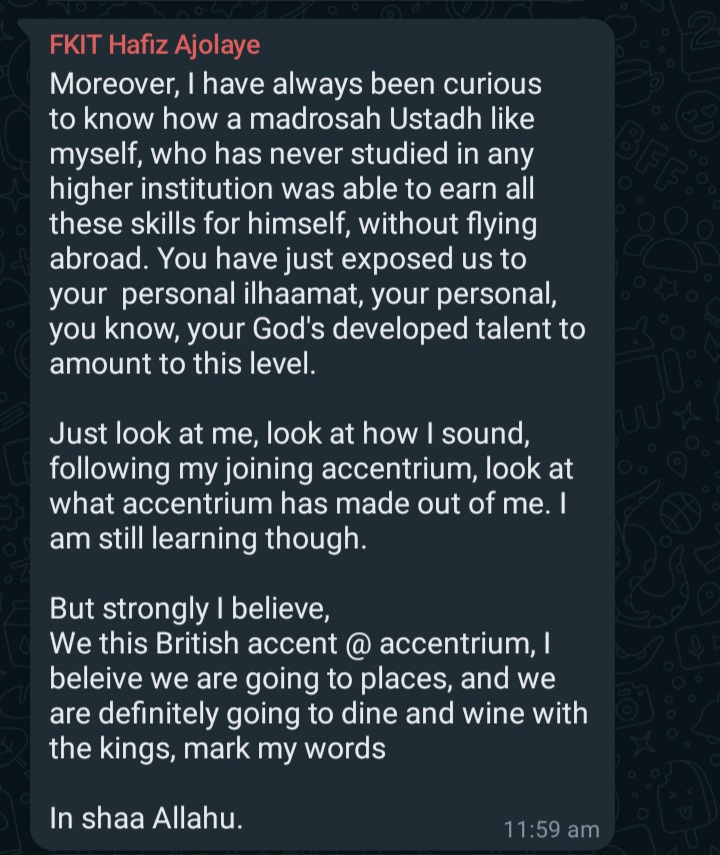Screen dimensions: 720x855
Task: Tap "are definitely going to dine and wine with"
Action: (x=319, y=713)
